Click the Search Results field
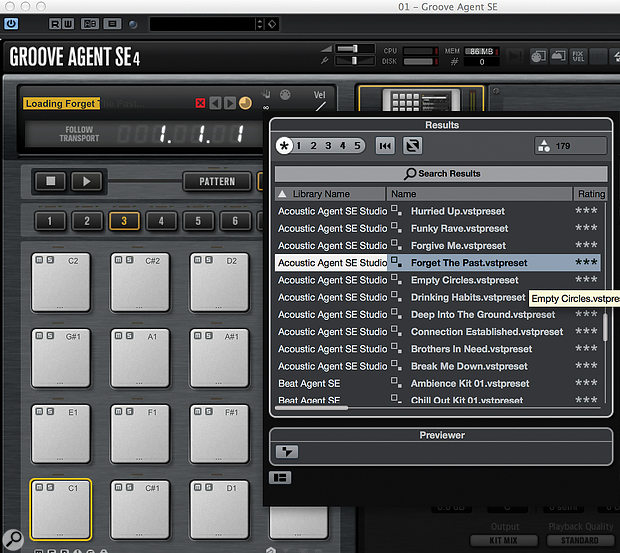 coord(441,174)
